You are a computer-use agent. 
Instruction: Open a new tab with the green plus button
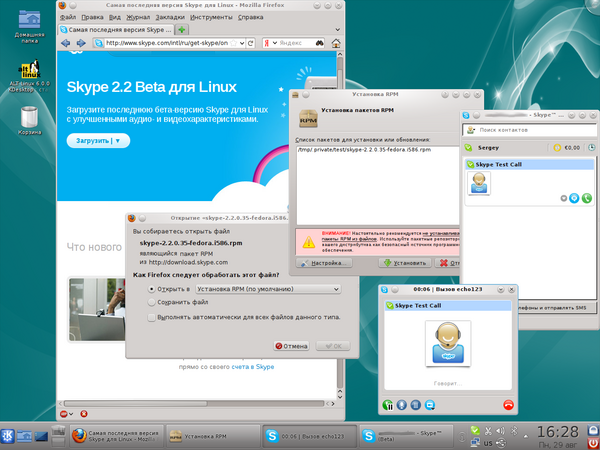tap(182, 29)
